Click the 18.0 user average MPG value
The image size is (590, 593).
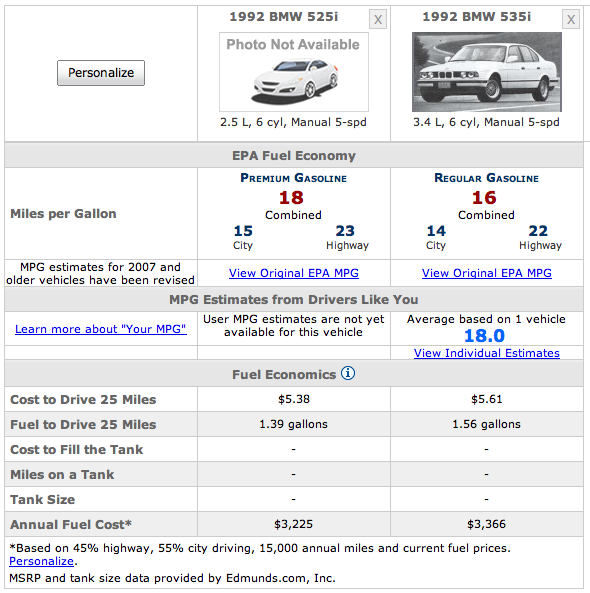coord(484,336)
